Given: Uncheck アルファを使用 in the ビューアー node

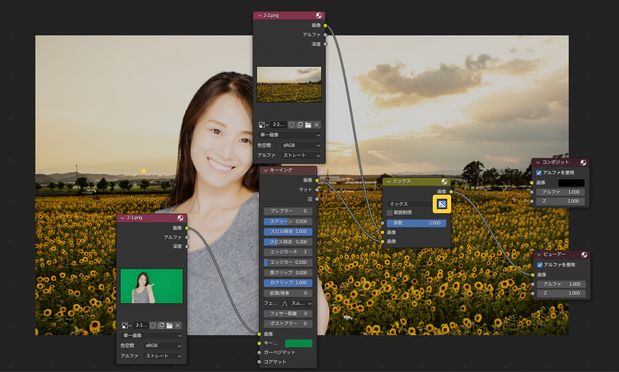Looking at the screenshot, I should 540,265.
